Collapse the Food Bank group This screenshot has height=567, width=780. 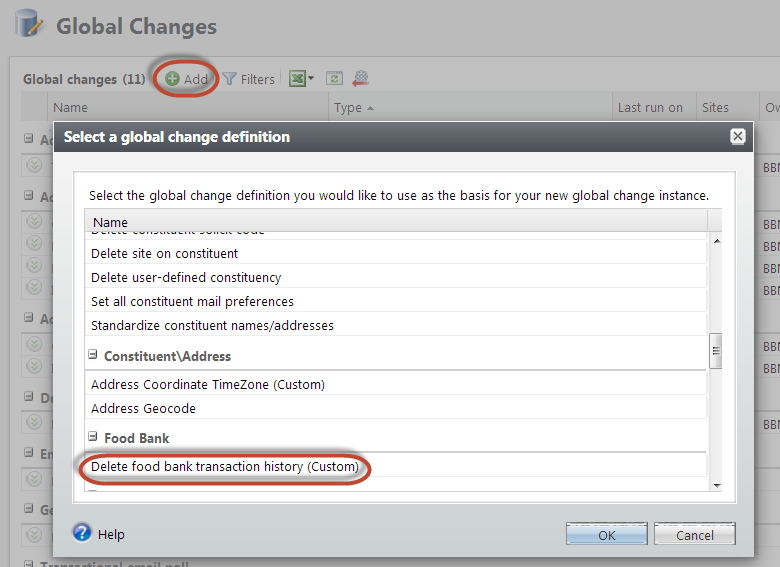click(x=93, y=437)
